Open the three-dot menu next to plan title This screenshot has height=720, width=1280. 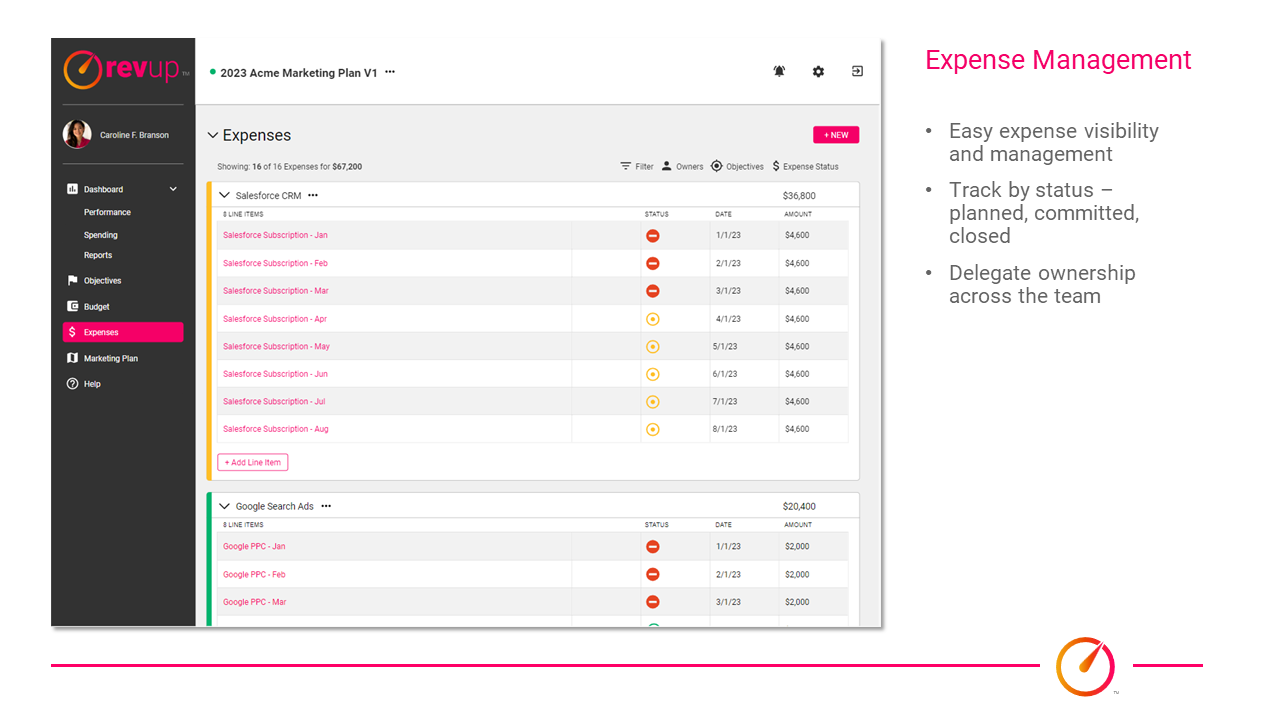point(390,72)
